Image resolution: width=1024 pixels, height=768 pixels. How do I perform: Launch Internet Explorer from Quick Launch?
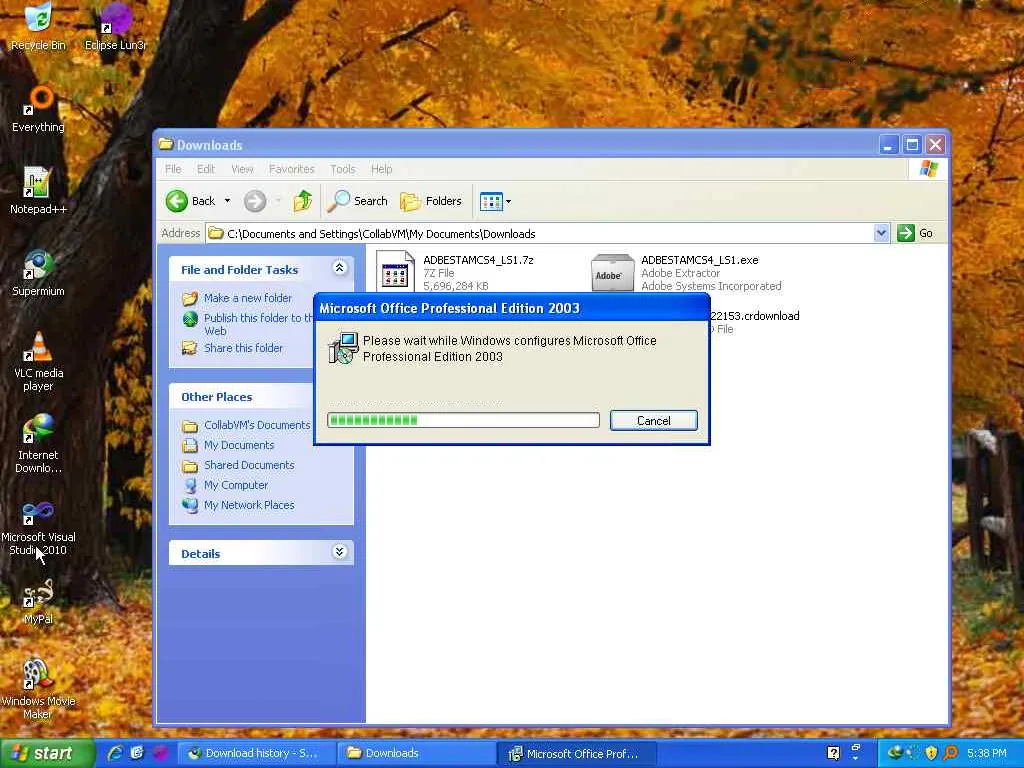coord(115,753)
